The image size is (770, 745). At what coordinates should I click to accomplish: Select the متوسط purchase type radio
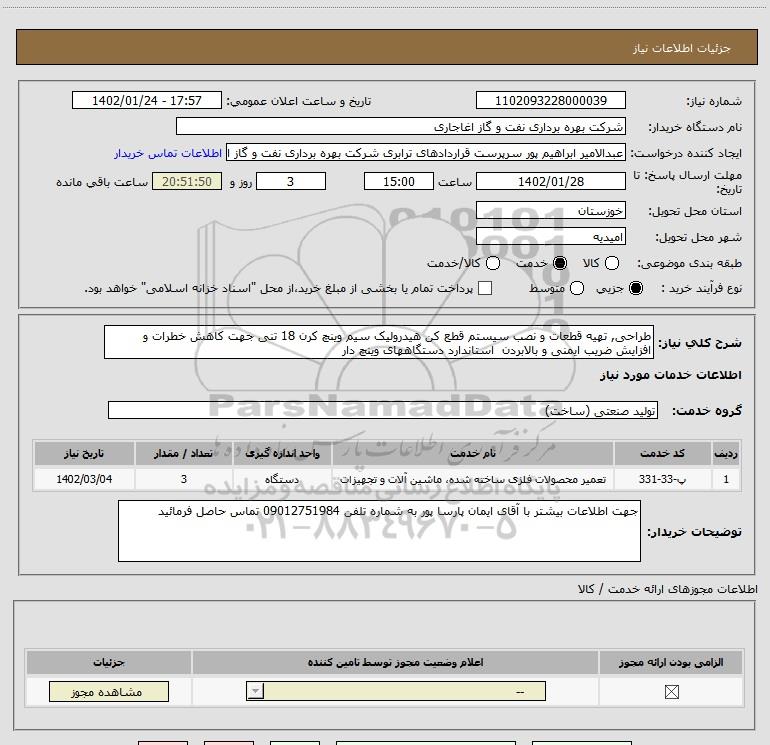(x=577, y=288)
